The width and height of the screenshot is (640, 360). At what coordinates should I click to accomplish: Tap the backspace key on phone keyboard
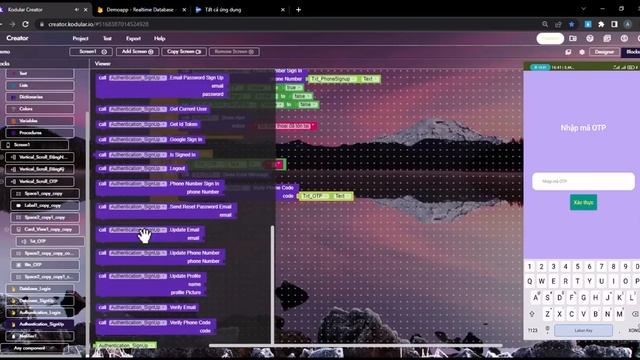tap(635, 313)
